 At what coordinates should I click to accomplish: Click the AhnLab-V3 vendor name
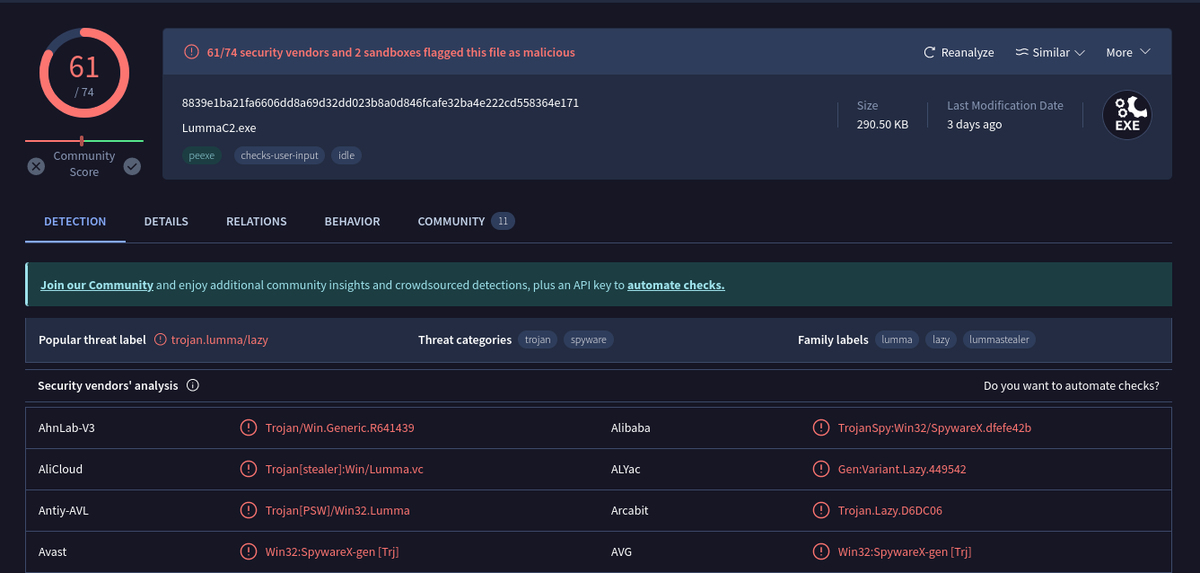pos(66,428)
